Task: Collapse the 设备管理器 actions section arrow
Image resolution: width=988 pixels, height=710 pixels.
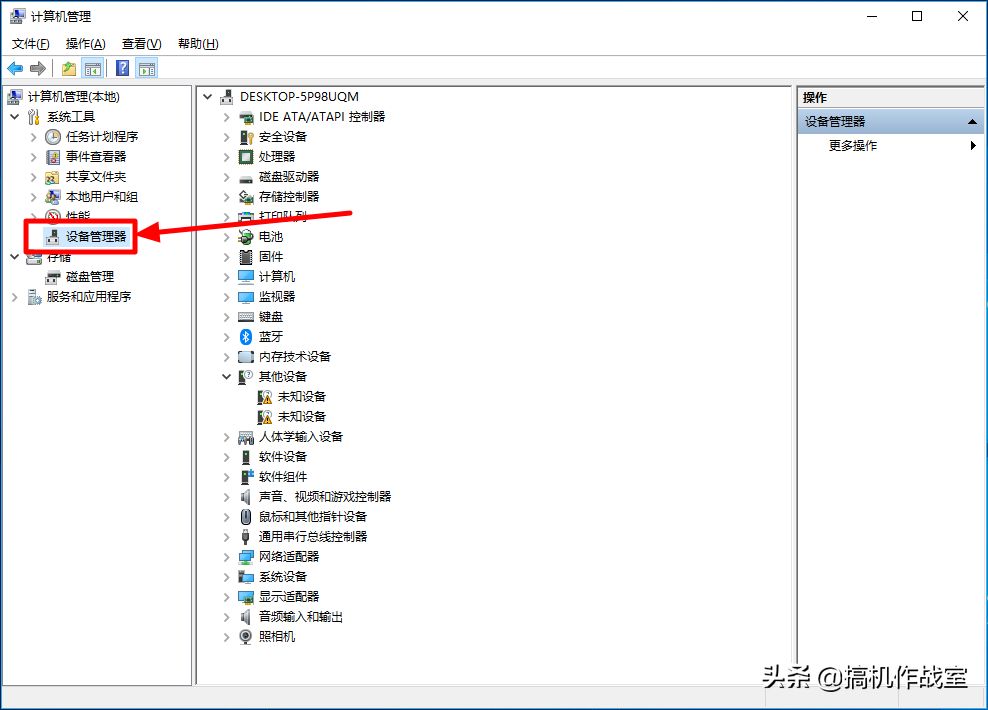Action: coord(972,122)
